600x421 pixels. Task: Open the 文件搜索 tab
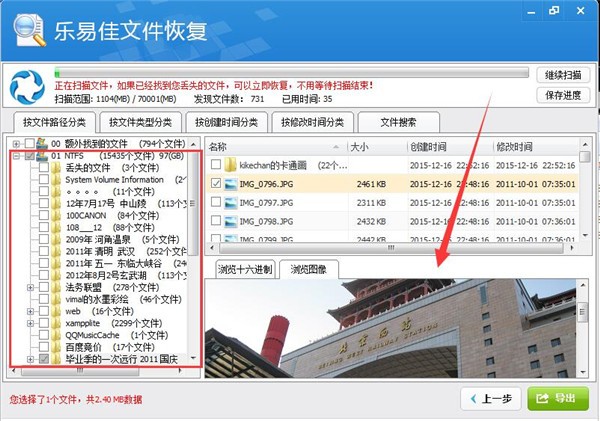398,122
